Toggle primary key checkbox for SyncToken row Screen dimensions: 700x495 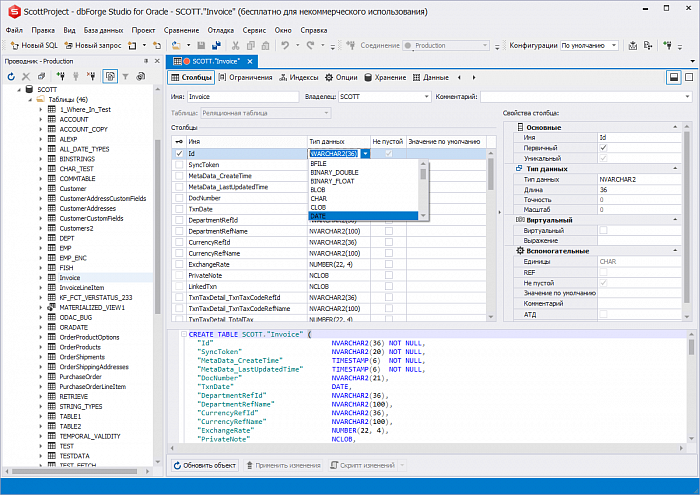(x=179, y=165)
